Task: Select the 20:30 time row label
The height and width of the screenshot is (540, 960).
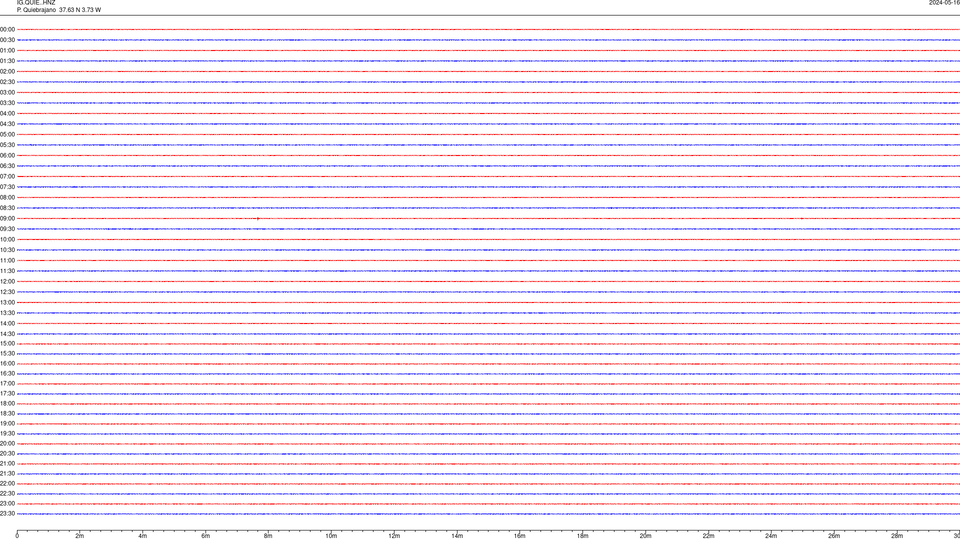Action: [x=7, y=454]
